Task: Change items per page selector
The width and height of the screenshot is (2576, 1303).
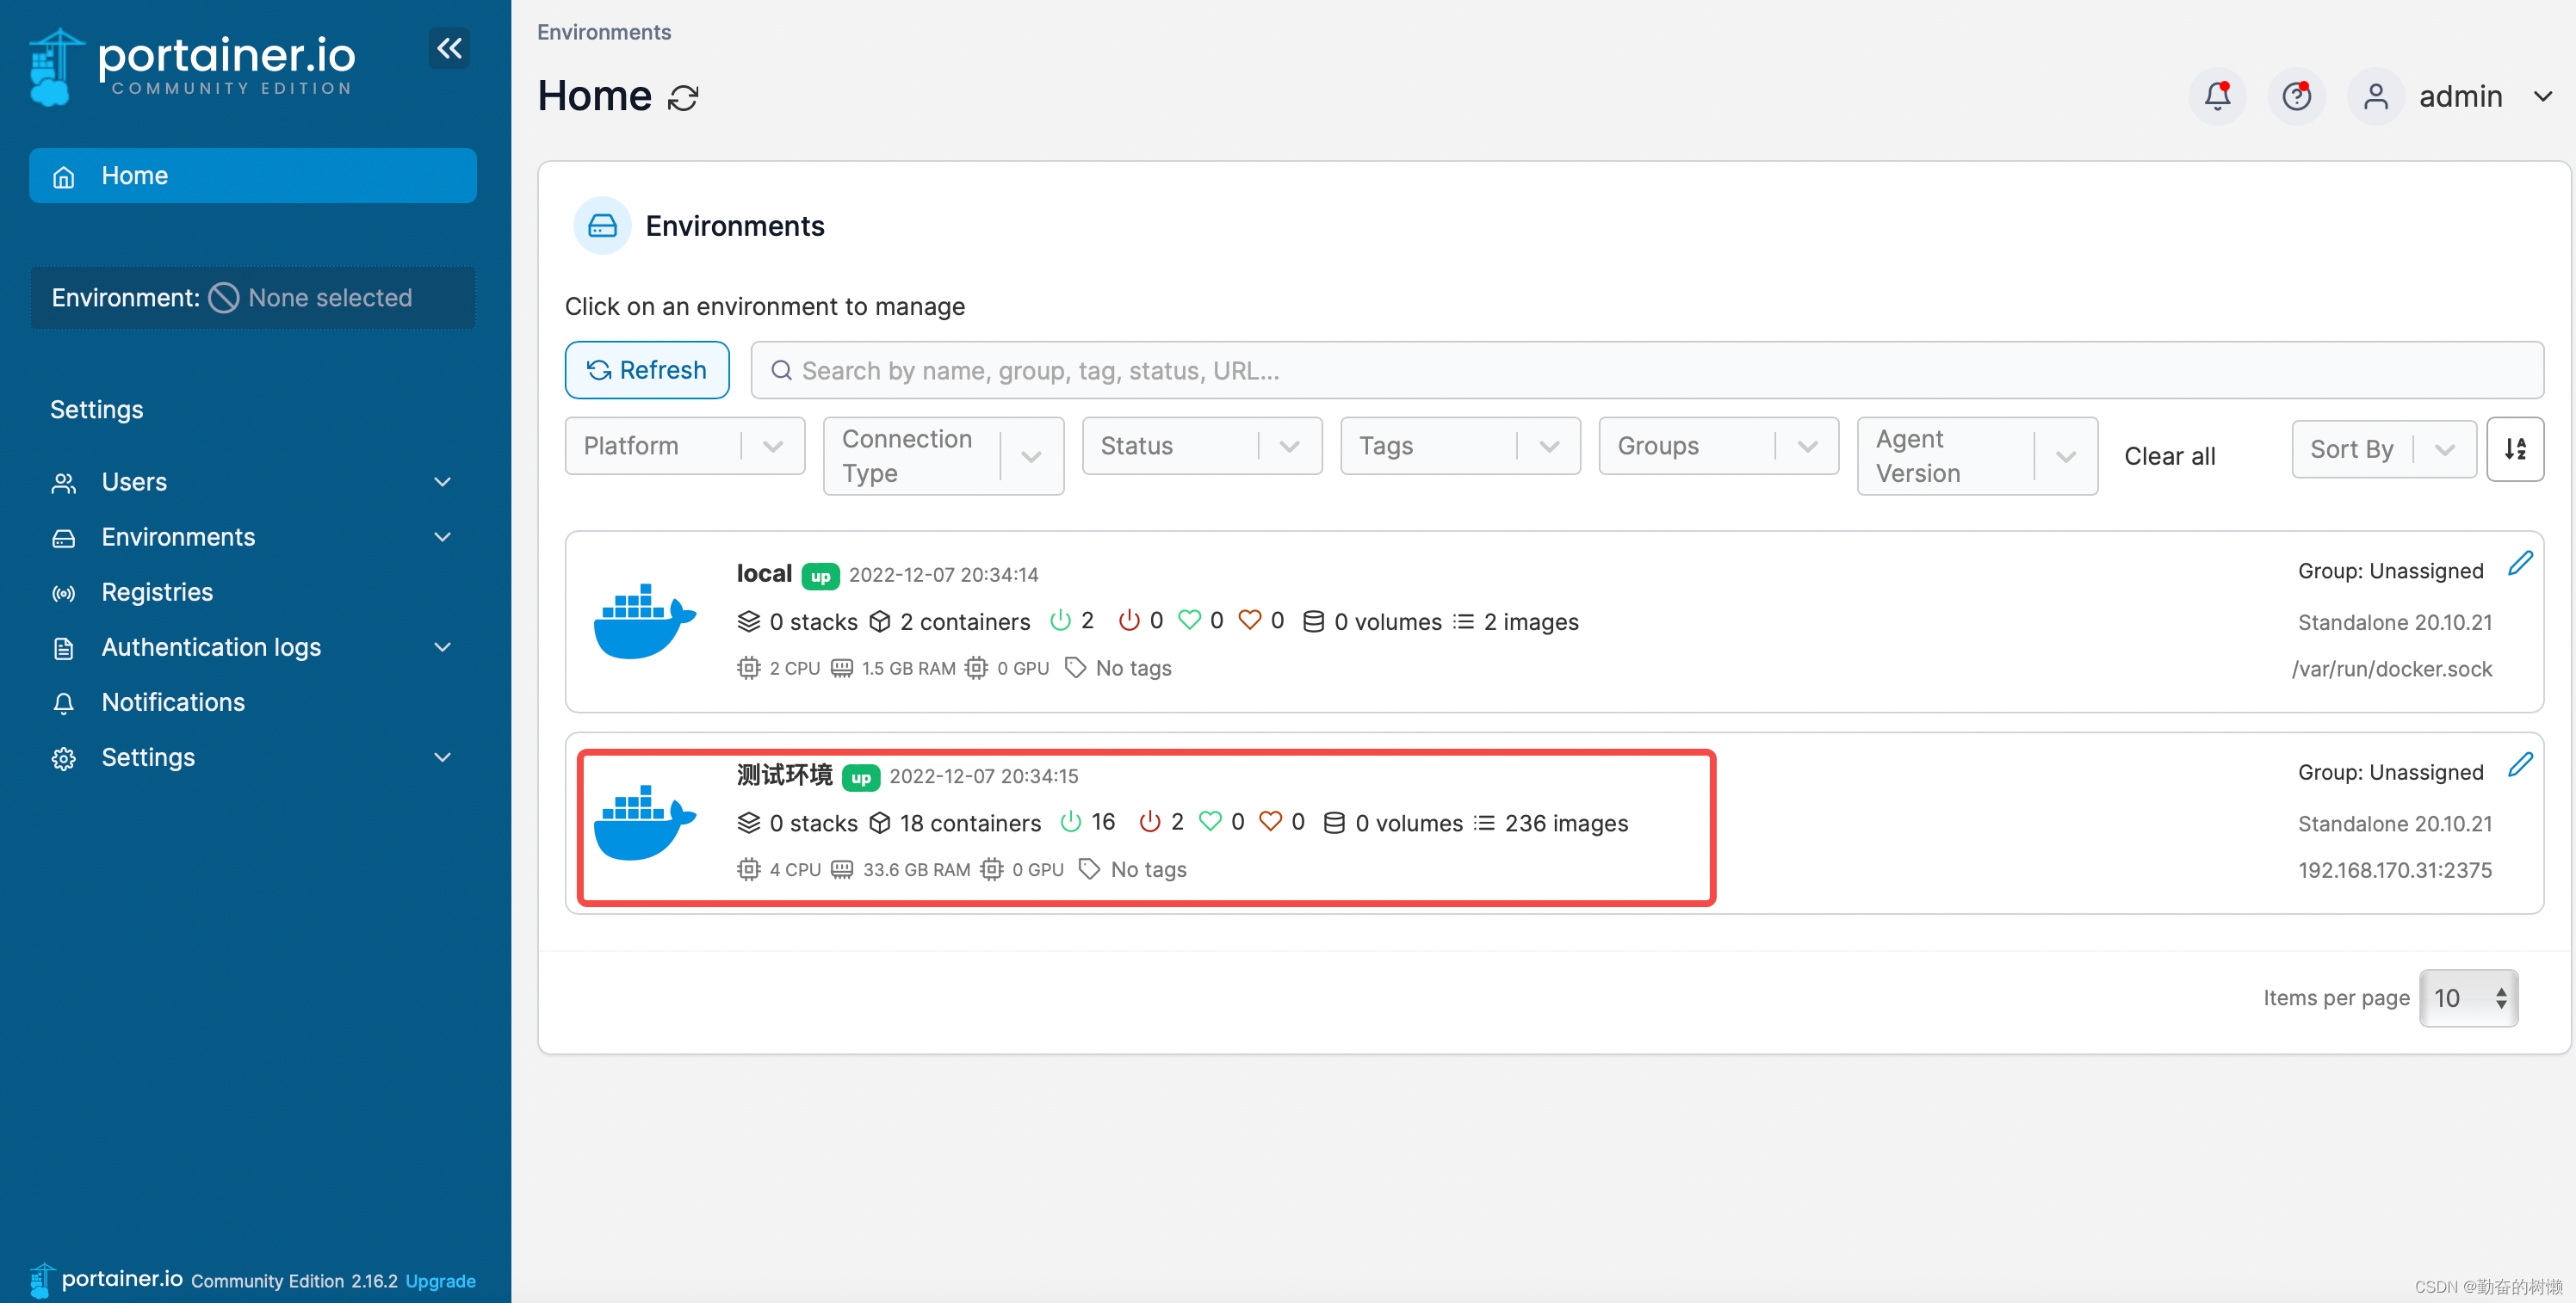Action: click(2468, 997)
